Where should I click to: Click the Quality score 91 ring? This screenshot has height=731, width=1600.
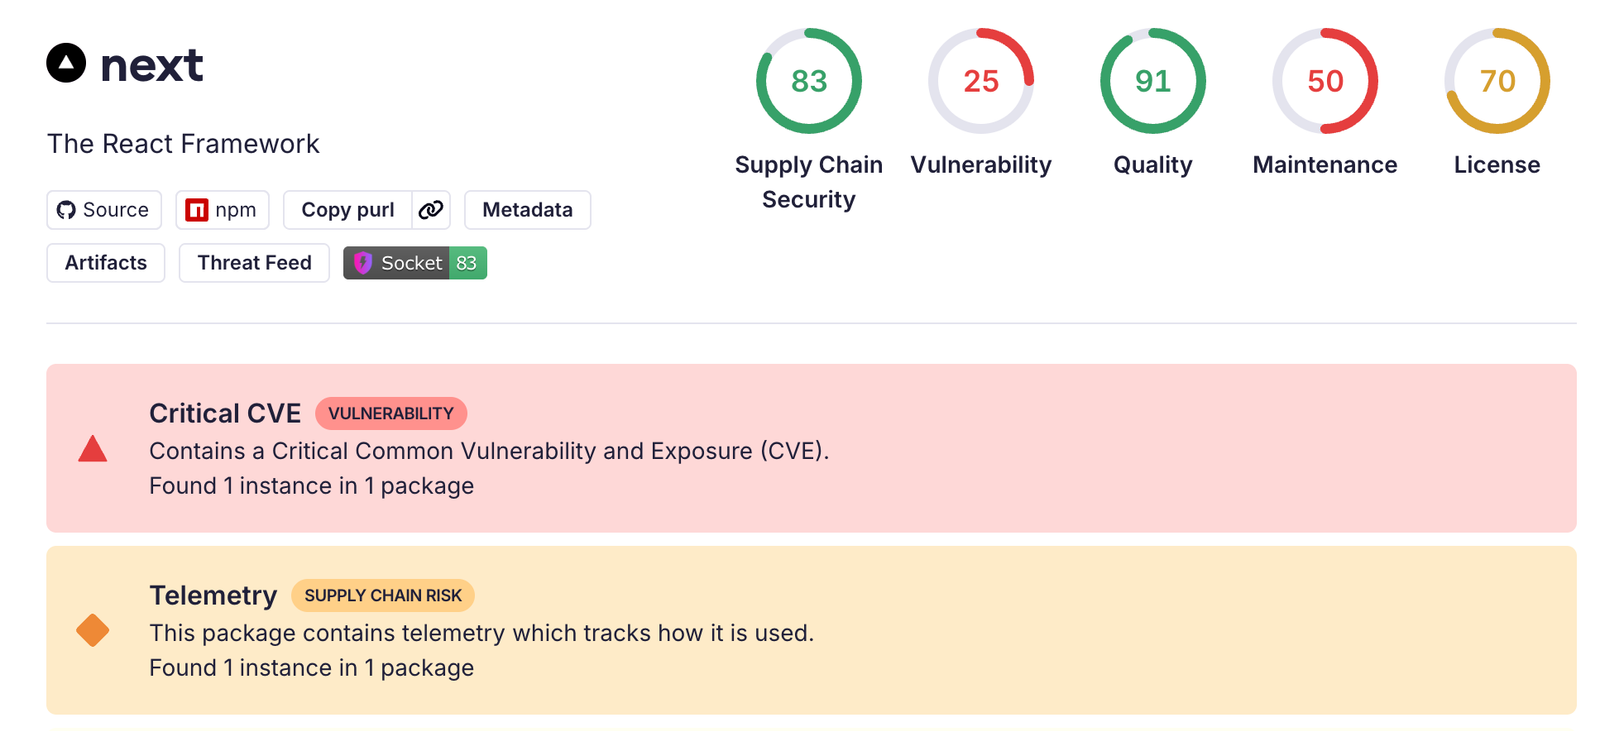tap(1153, 81)
